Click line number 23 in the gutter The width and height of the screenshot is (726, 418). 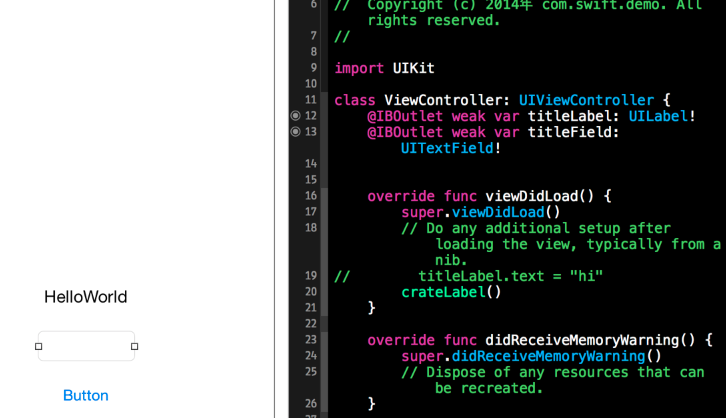310,340
